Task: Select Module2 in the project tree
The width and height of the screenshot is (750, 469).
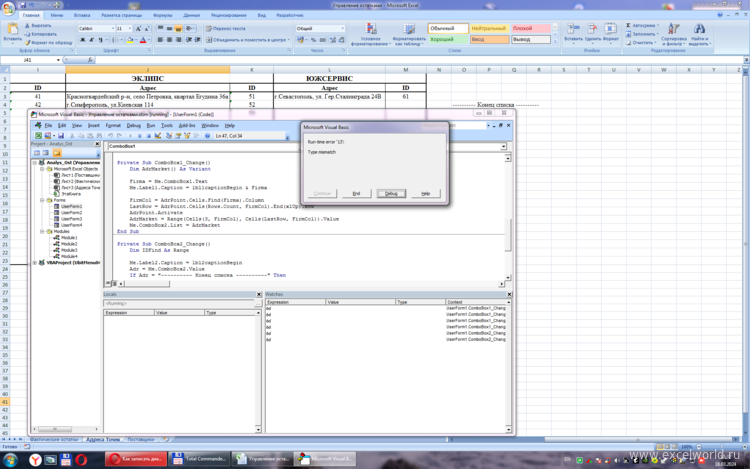Action: [x=69, y=244]
